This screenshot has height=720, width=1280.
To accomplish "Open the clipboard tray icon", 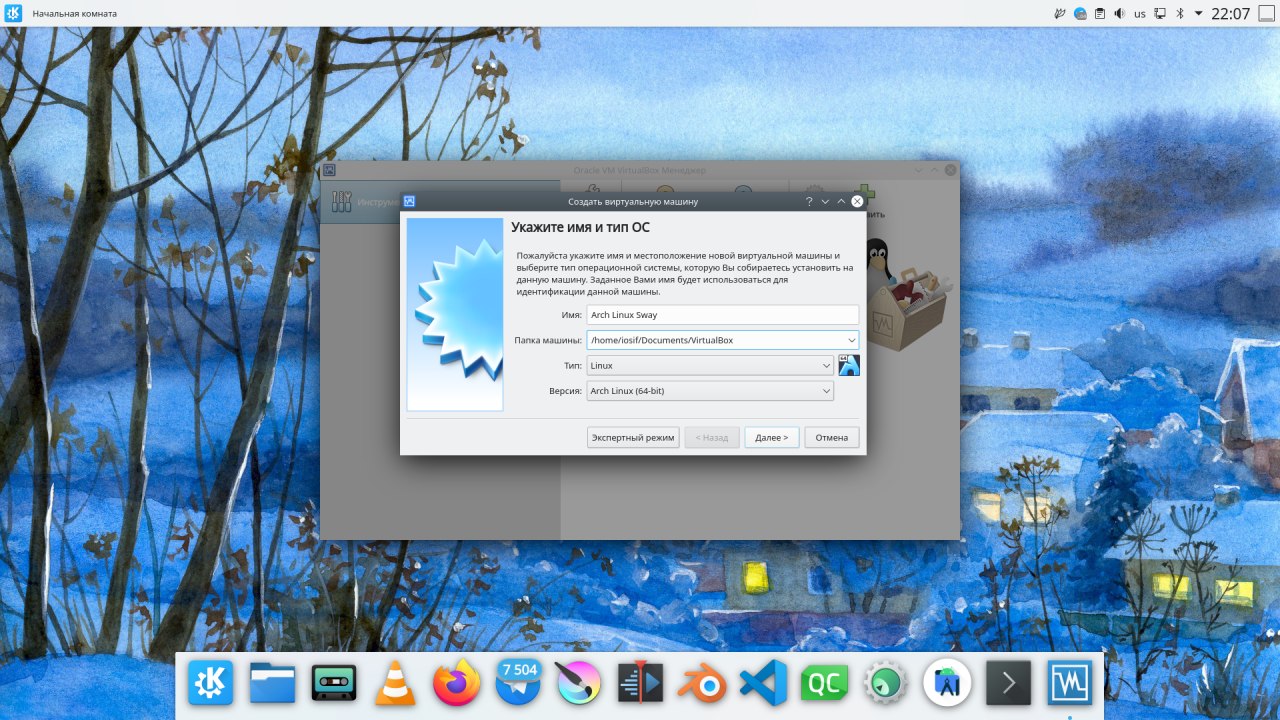I will coord(1100,14).
